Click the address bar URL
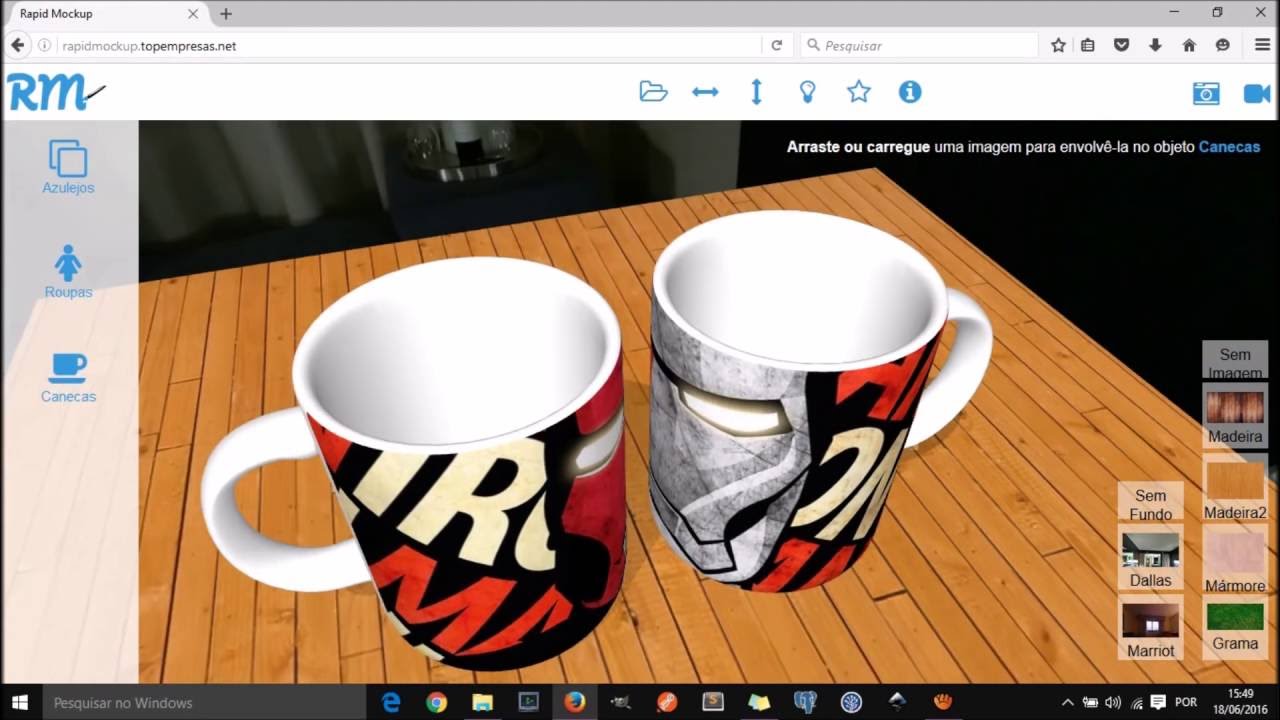1280x720 pixels. tap(149, 46)
